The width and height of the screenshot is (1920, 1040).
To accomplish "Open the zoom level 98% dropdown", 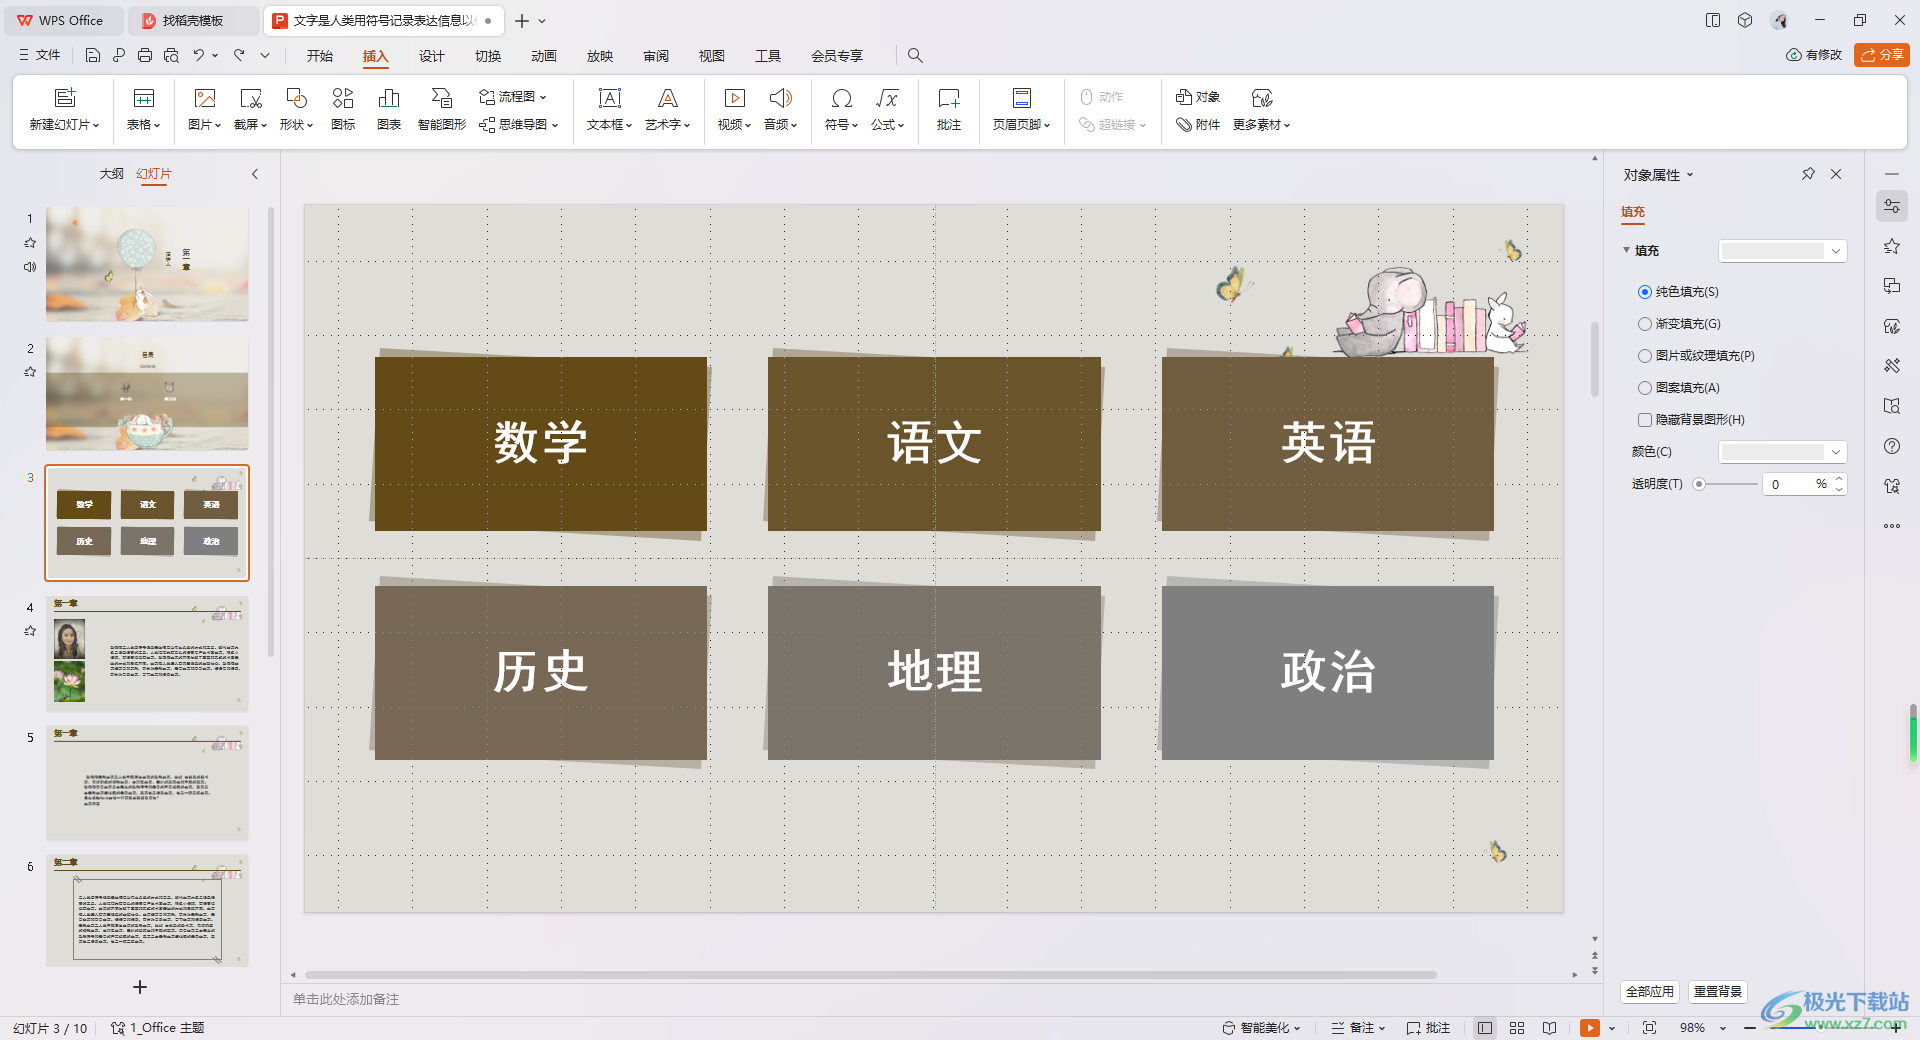I will tap(1723, 1028).
